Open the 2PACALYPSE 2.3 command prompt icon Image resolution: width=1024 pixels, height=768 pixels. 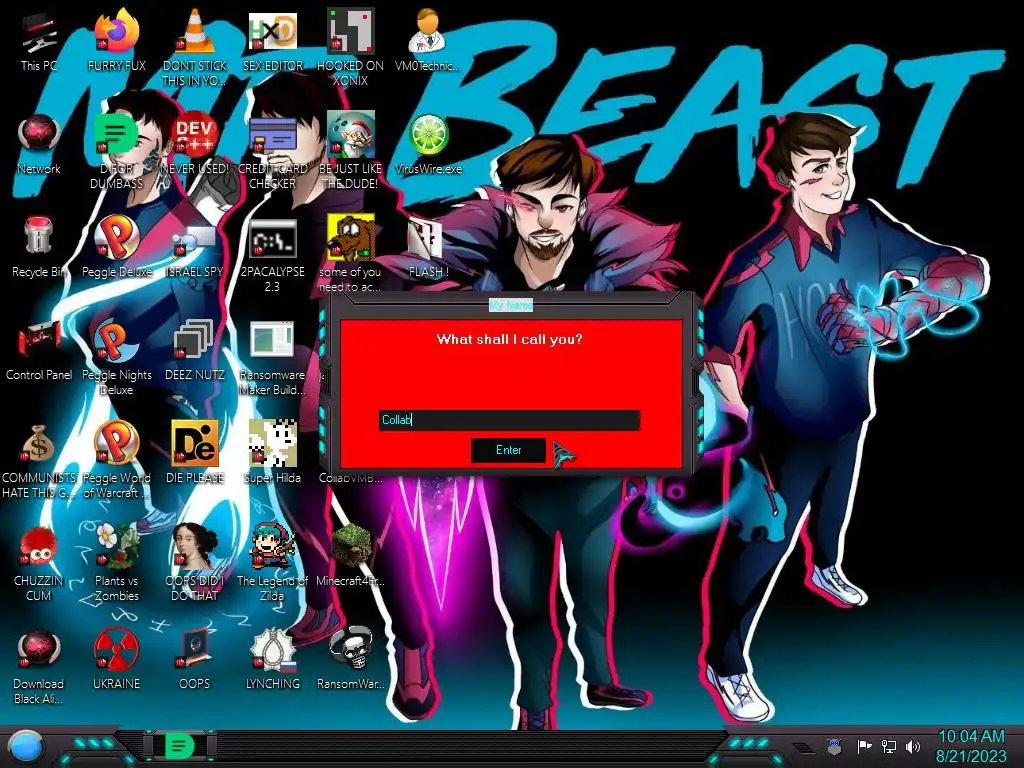click(272, 238)
